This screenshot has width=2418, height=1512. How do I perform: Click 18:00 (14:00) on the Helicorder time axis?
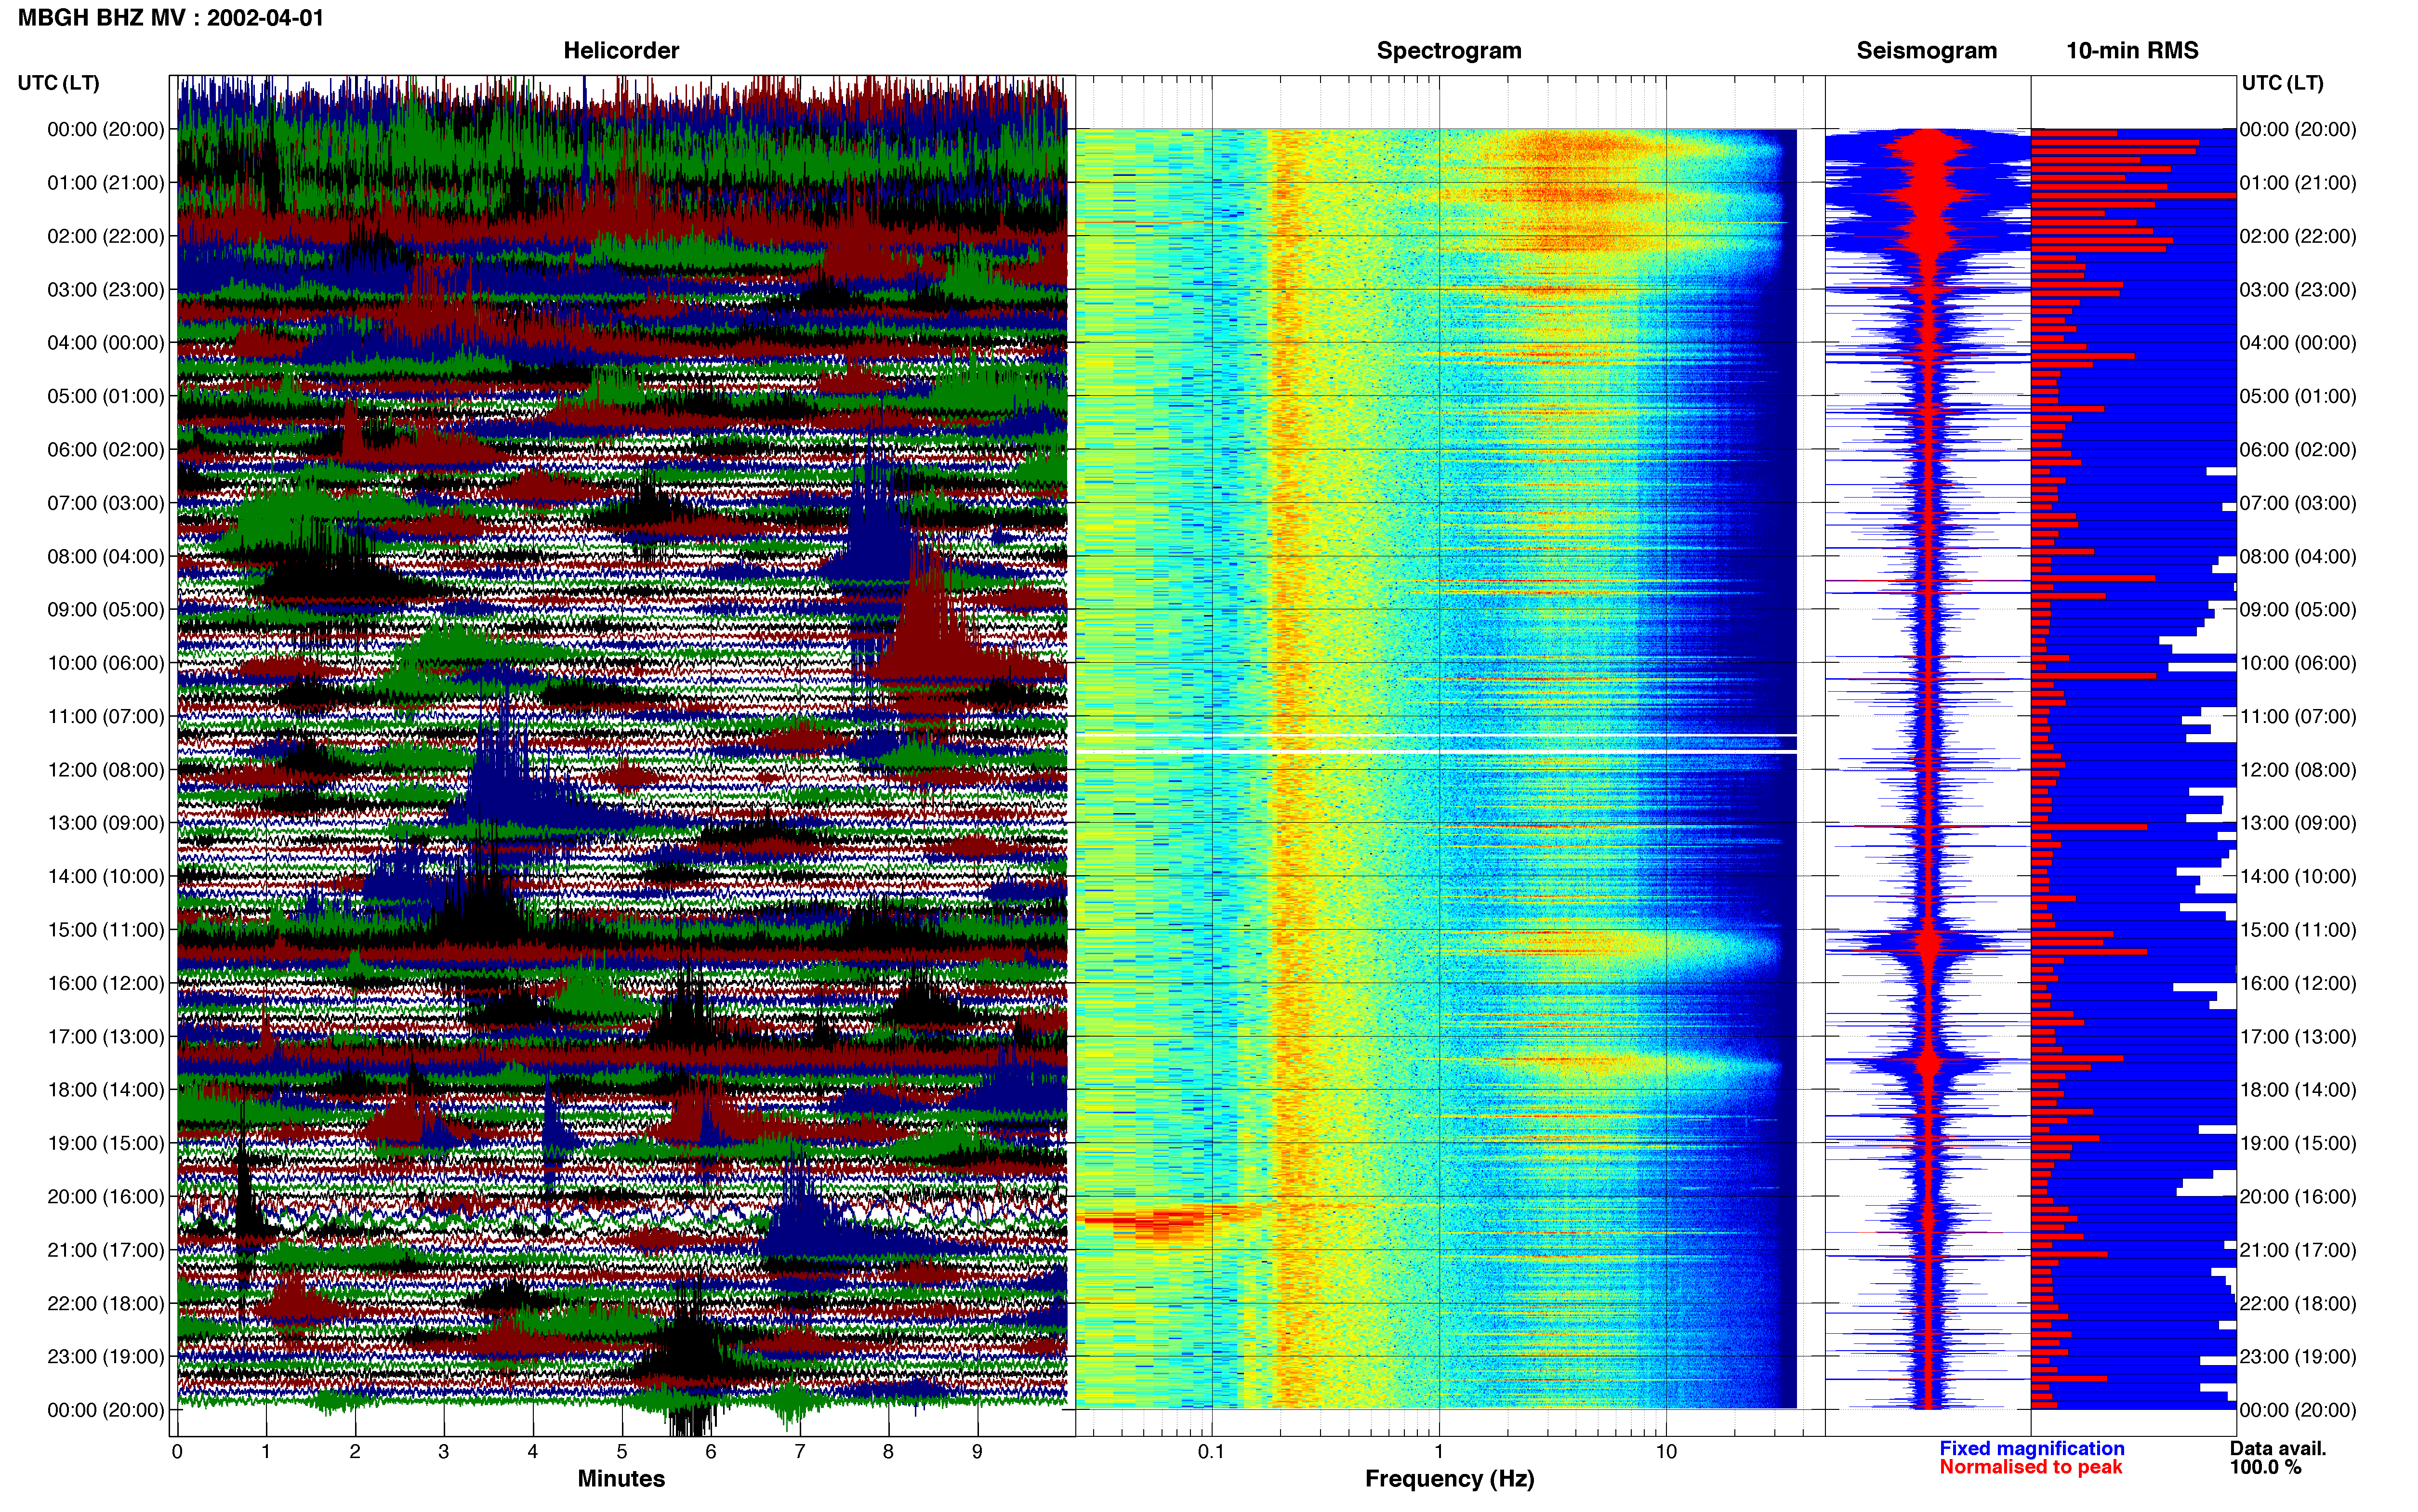click(106, 1090)
